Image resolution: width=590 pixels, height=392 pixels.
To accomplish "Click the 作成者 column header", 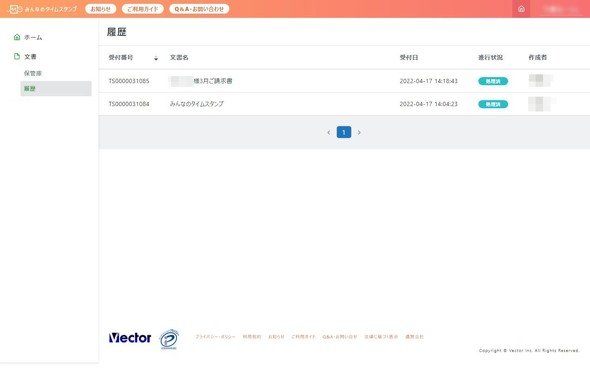I will [538, 58].
